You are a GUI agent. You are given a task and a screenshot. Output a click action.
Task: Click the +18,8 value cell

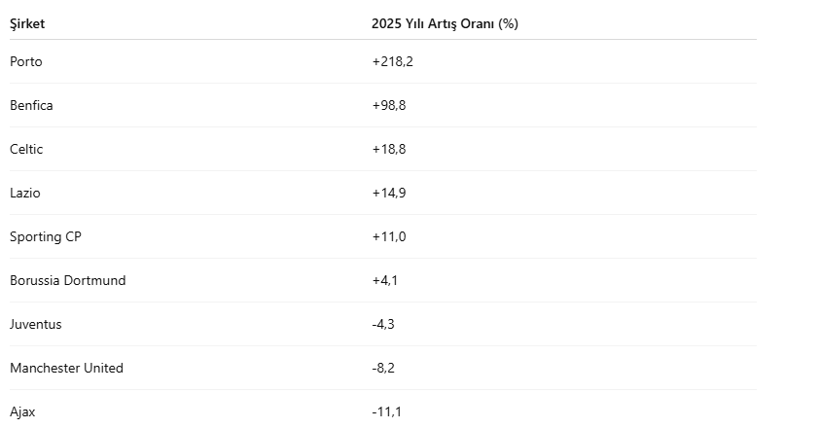[x=388, y=149]
